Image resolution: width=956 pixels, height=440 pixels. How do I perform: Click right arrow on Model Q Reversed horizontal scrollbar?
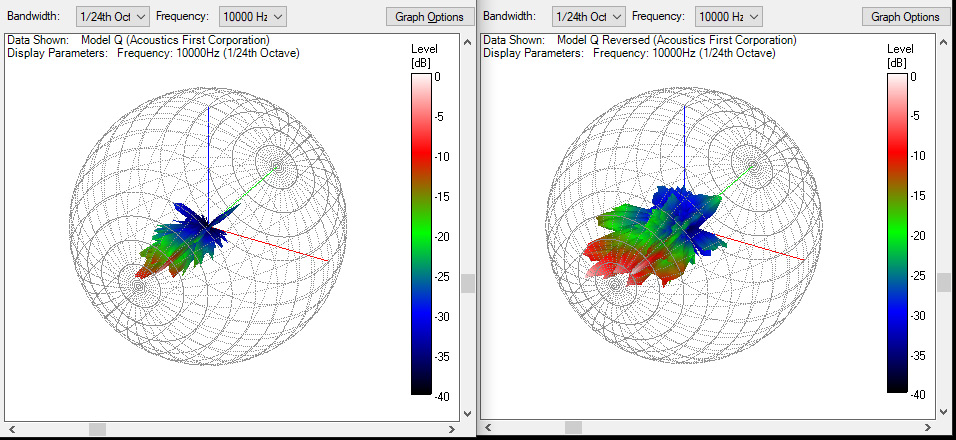pyautogui.click(x=926, y=429)
